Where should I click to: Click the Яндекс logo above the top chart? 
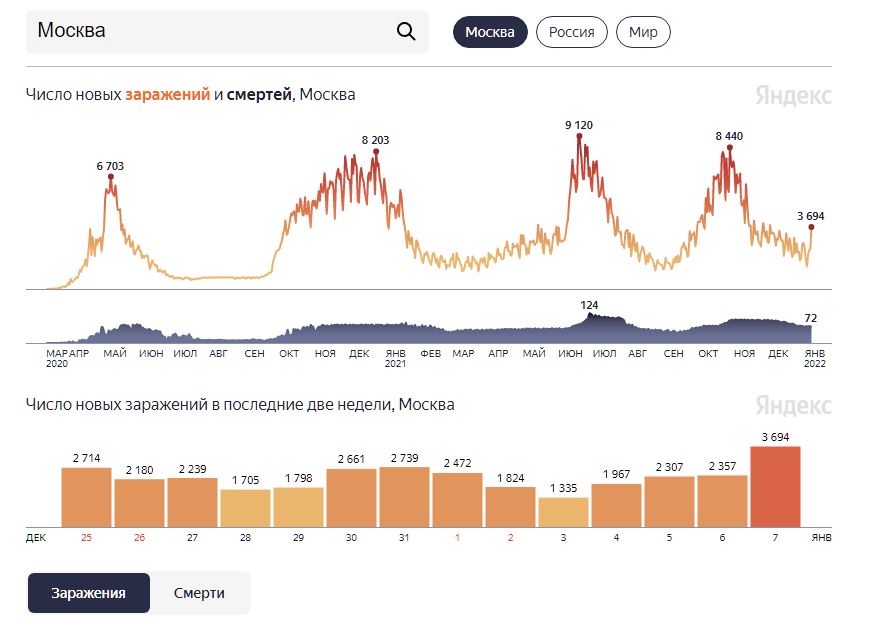[793, 96]
